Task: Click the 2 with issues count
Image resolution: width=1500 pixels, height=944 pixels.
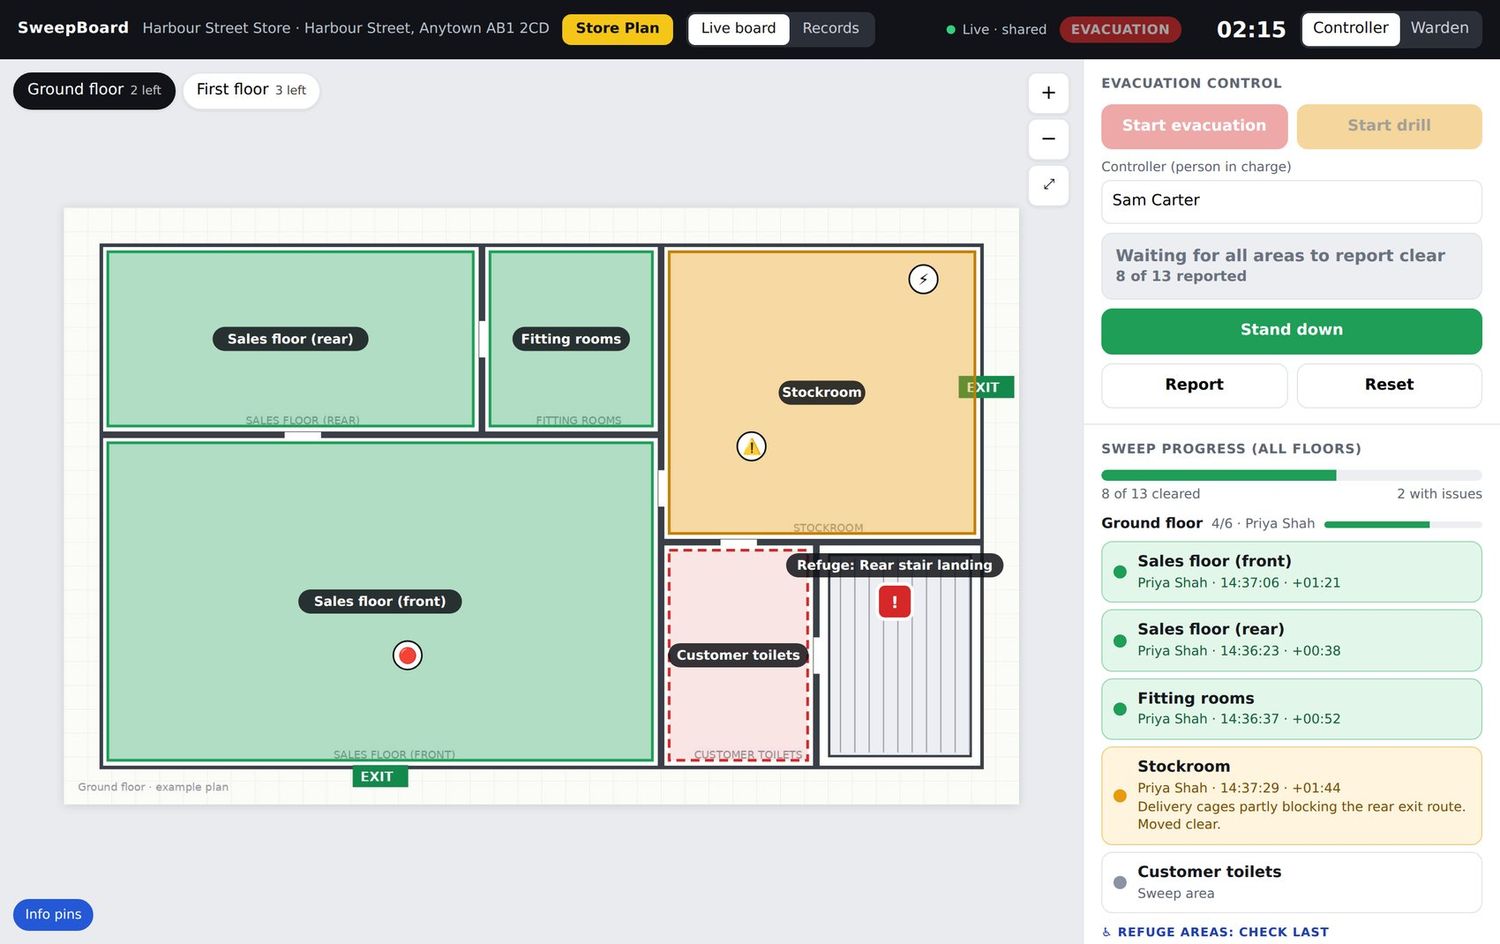Action: pyautogui.click(x=1439, y=494)
